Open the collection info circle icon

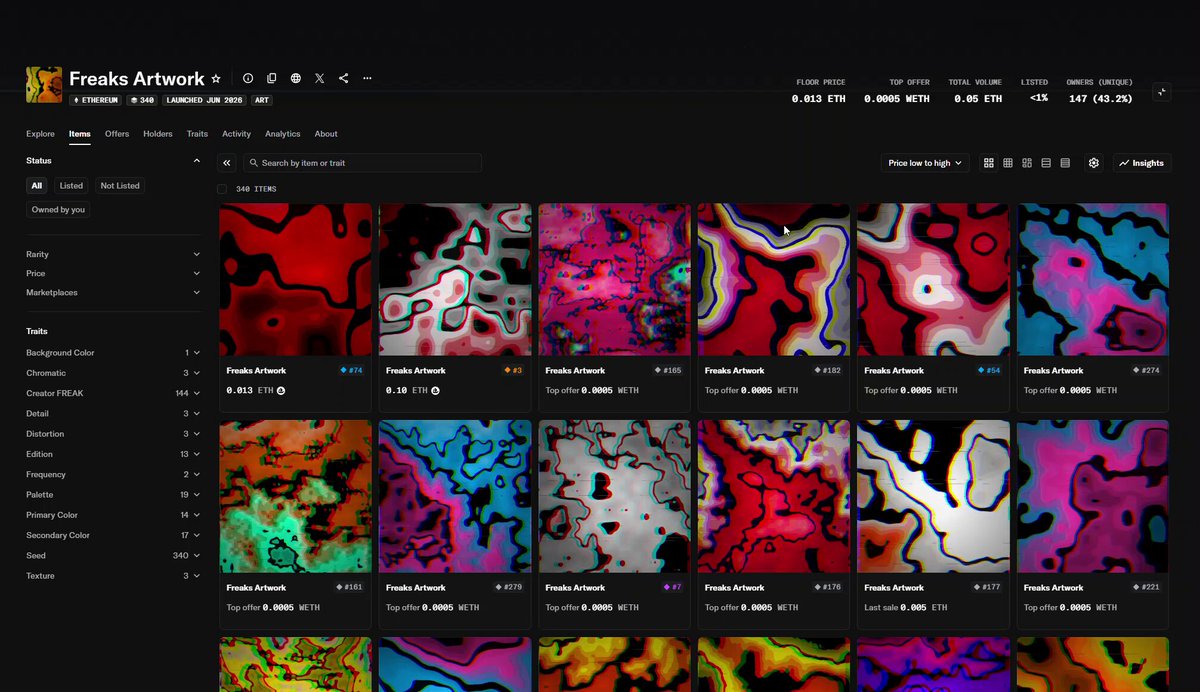pos(248,78)
